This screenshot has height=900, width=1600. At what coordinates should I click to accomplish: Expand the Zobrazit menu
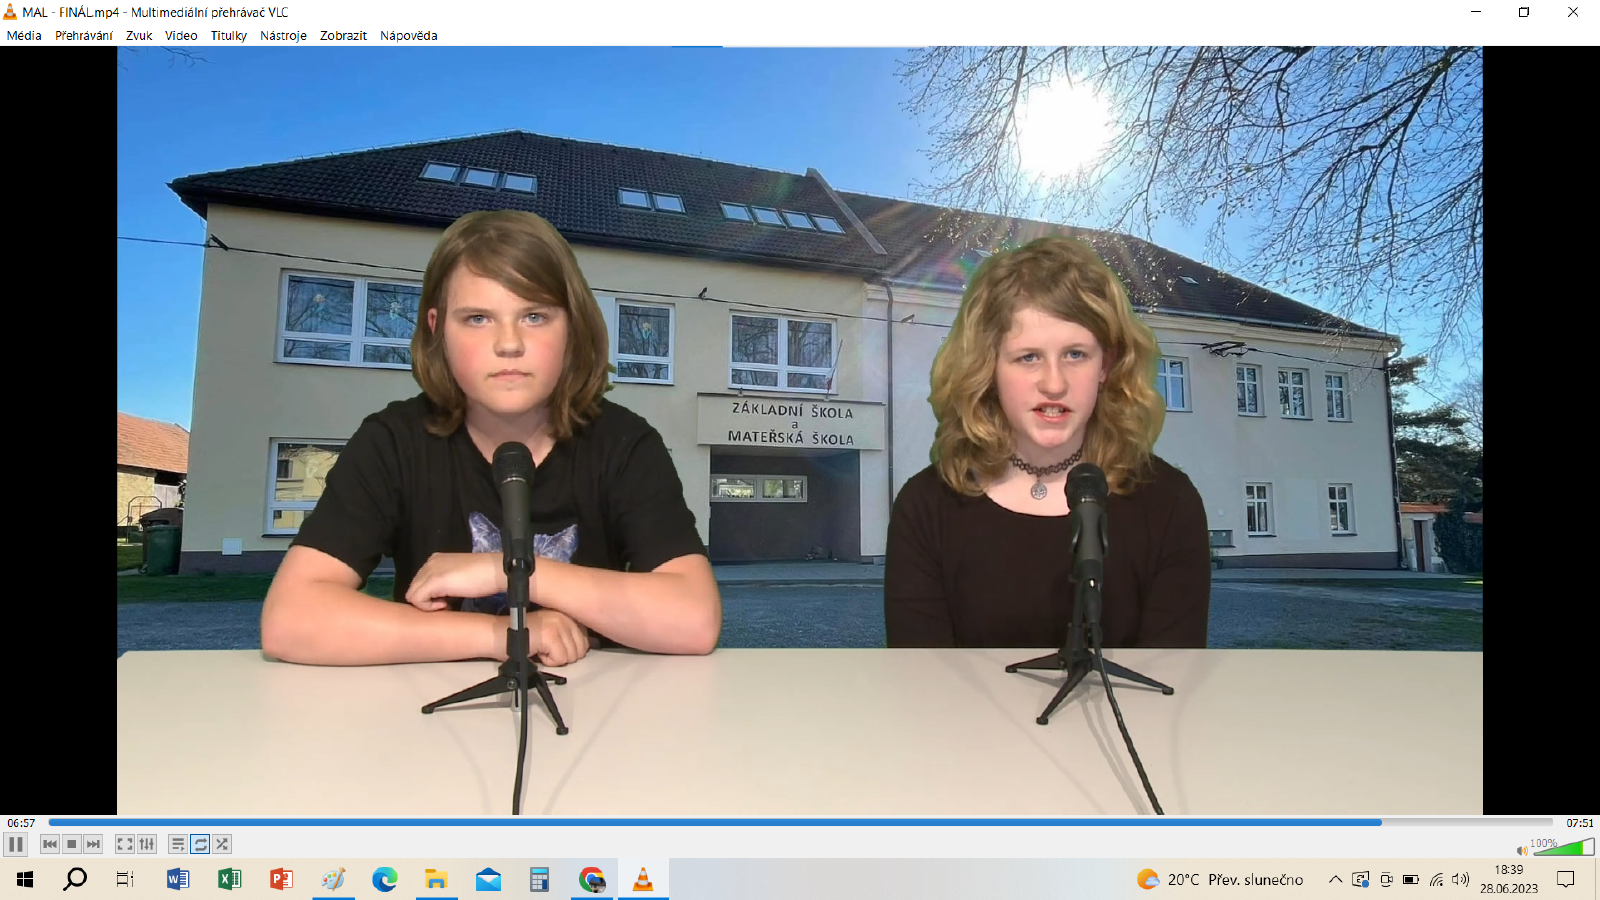[x=343, y=36]
